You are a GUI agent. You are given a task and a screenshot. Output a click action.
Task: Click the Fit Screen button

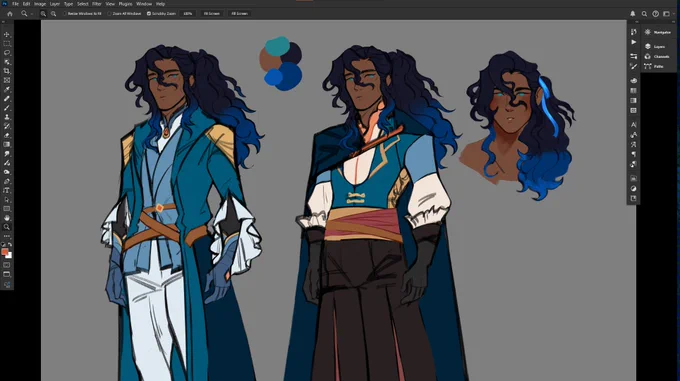point(212,14)
